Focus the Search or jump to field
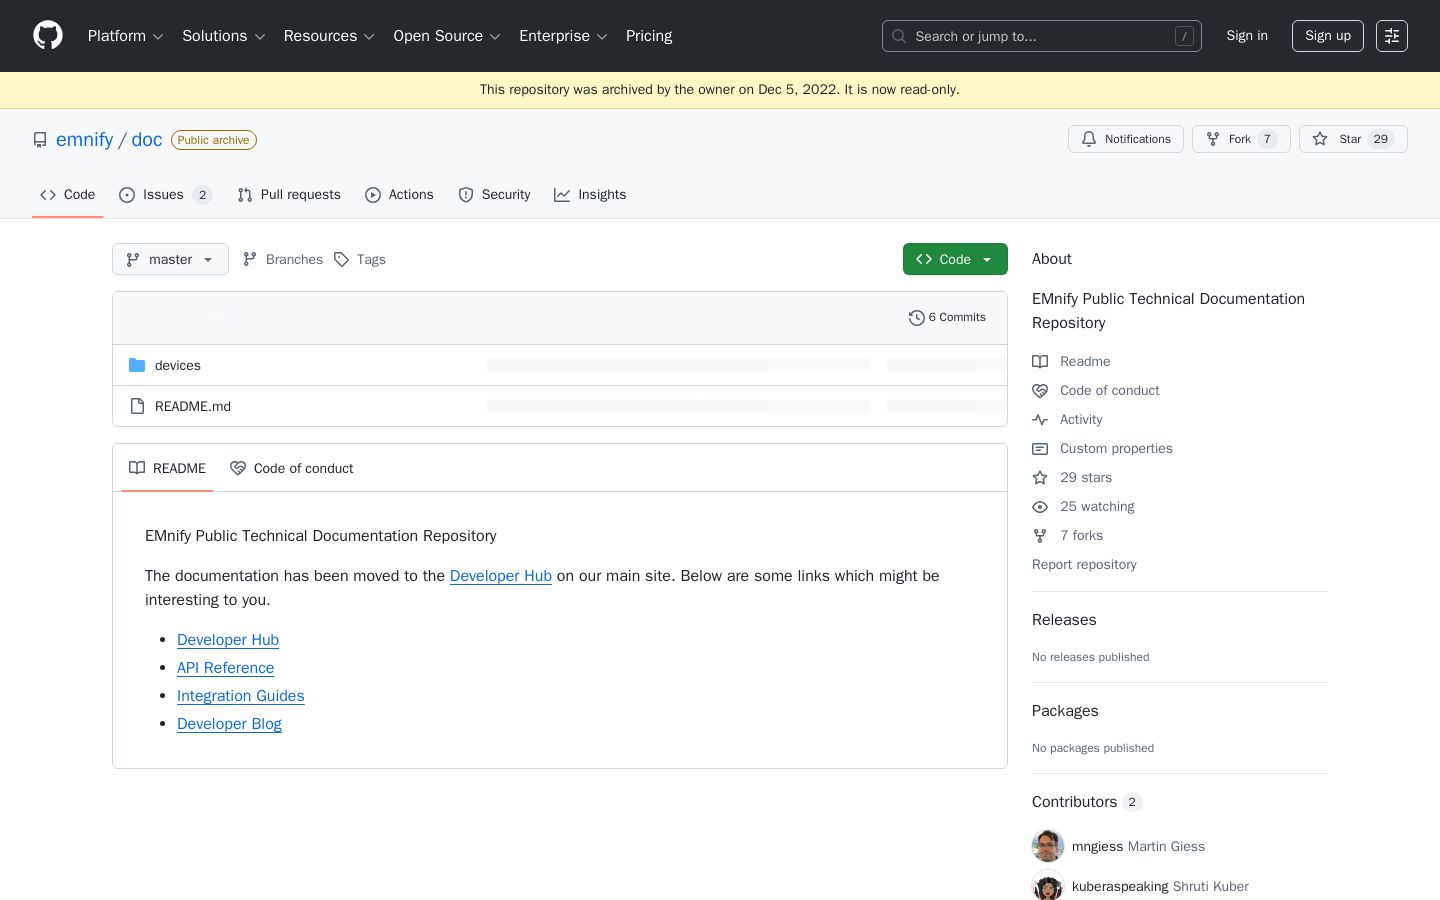1440x900 pixels. pos(1042,36)
